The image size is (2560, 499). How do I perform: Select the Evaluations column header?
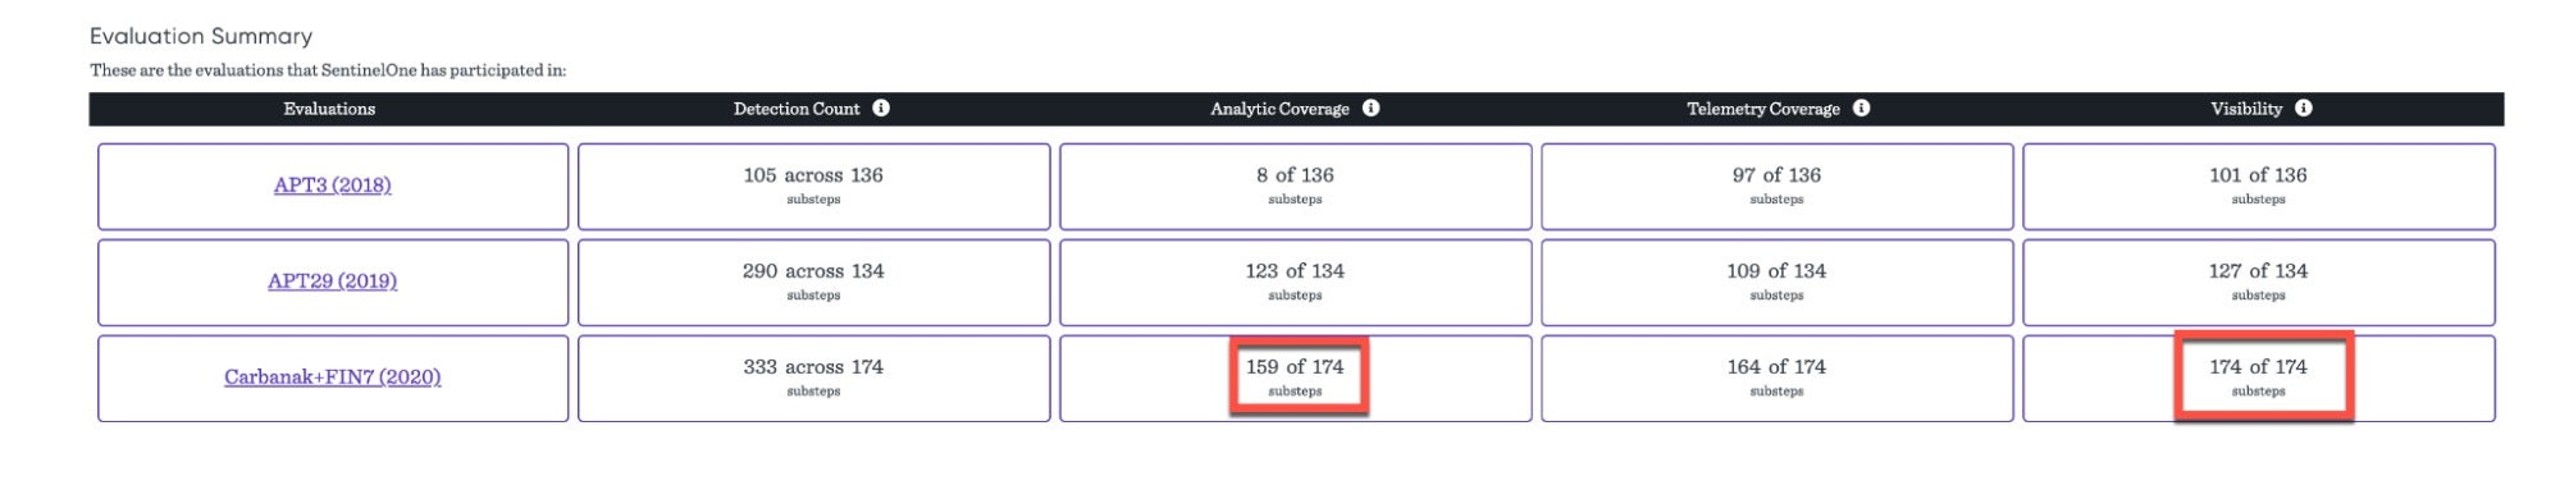tap(329, 109)
